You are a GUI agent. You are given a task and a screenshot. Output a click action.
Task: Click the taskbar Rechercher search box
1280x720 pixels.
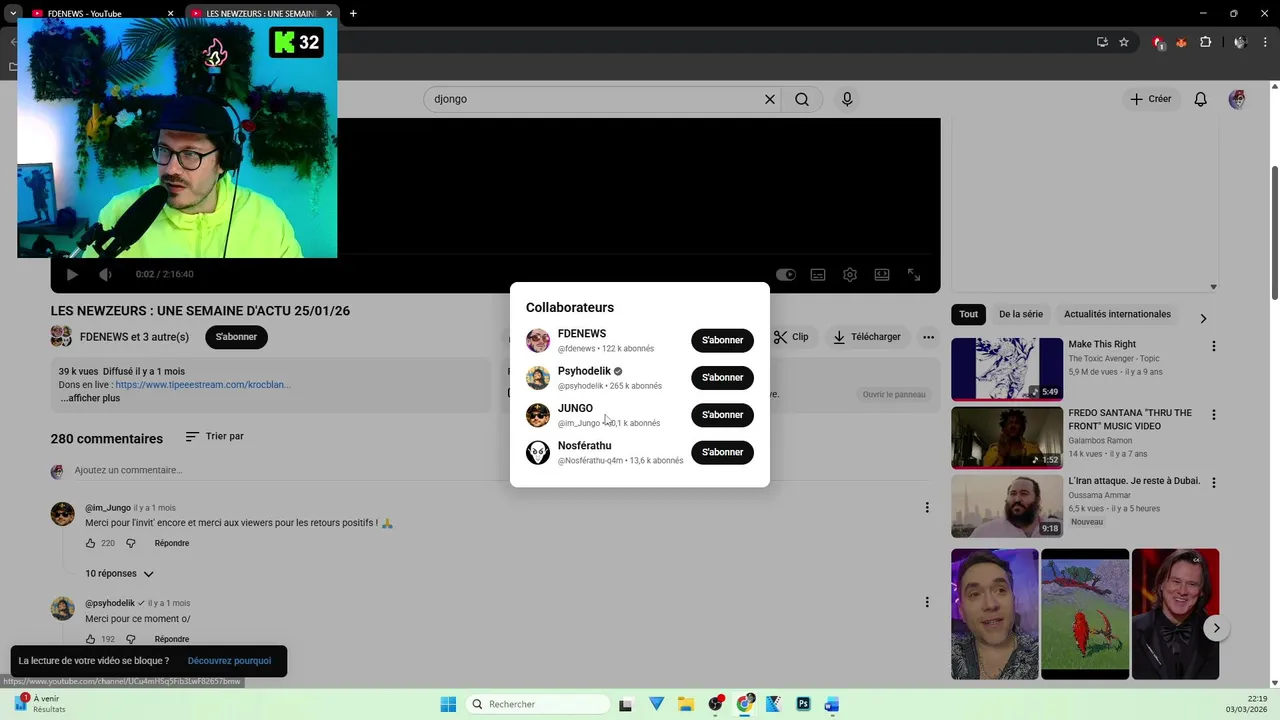click(538, 704)
